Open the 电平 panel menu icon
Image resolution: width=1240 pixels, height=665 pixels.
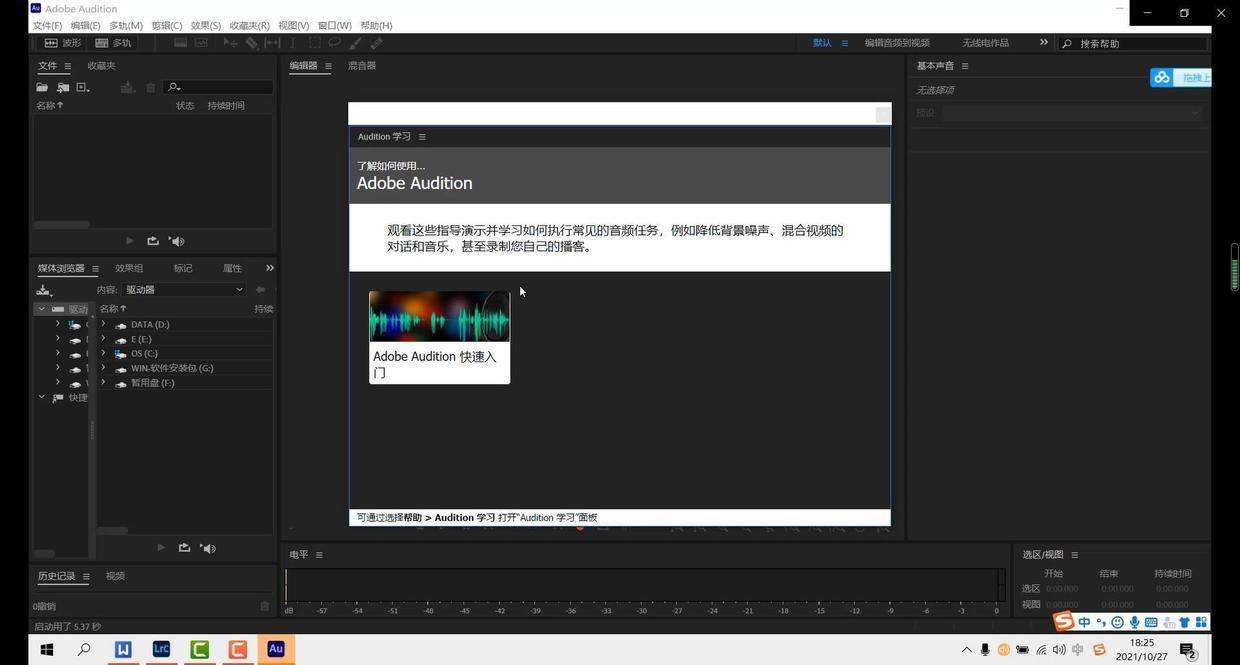pyautogui.click(x=319, y=555)
